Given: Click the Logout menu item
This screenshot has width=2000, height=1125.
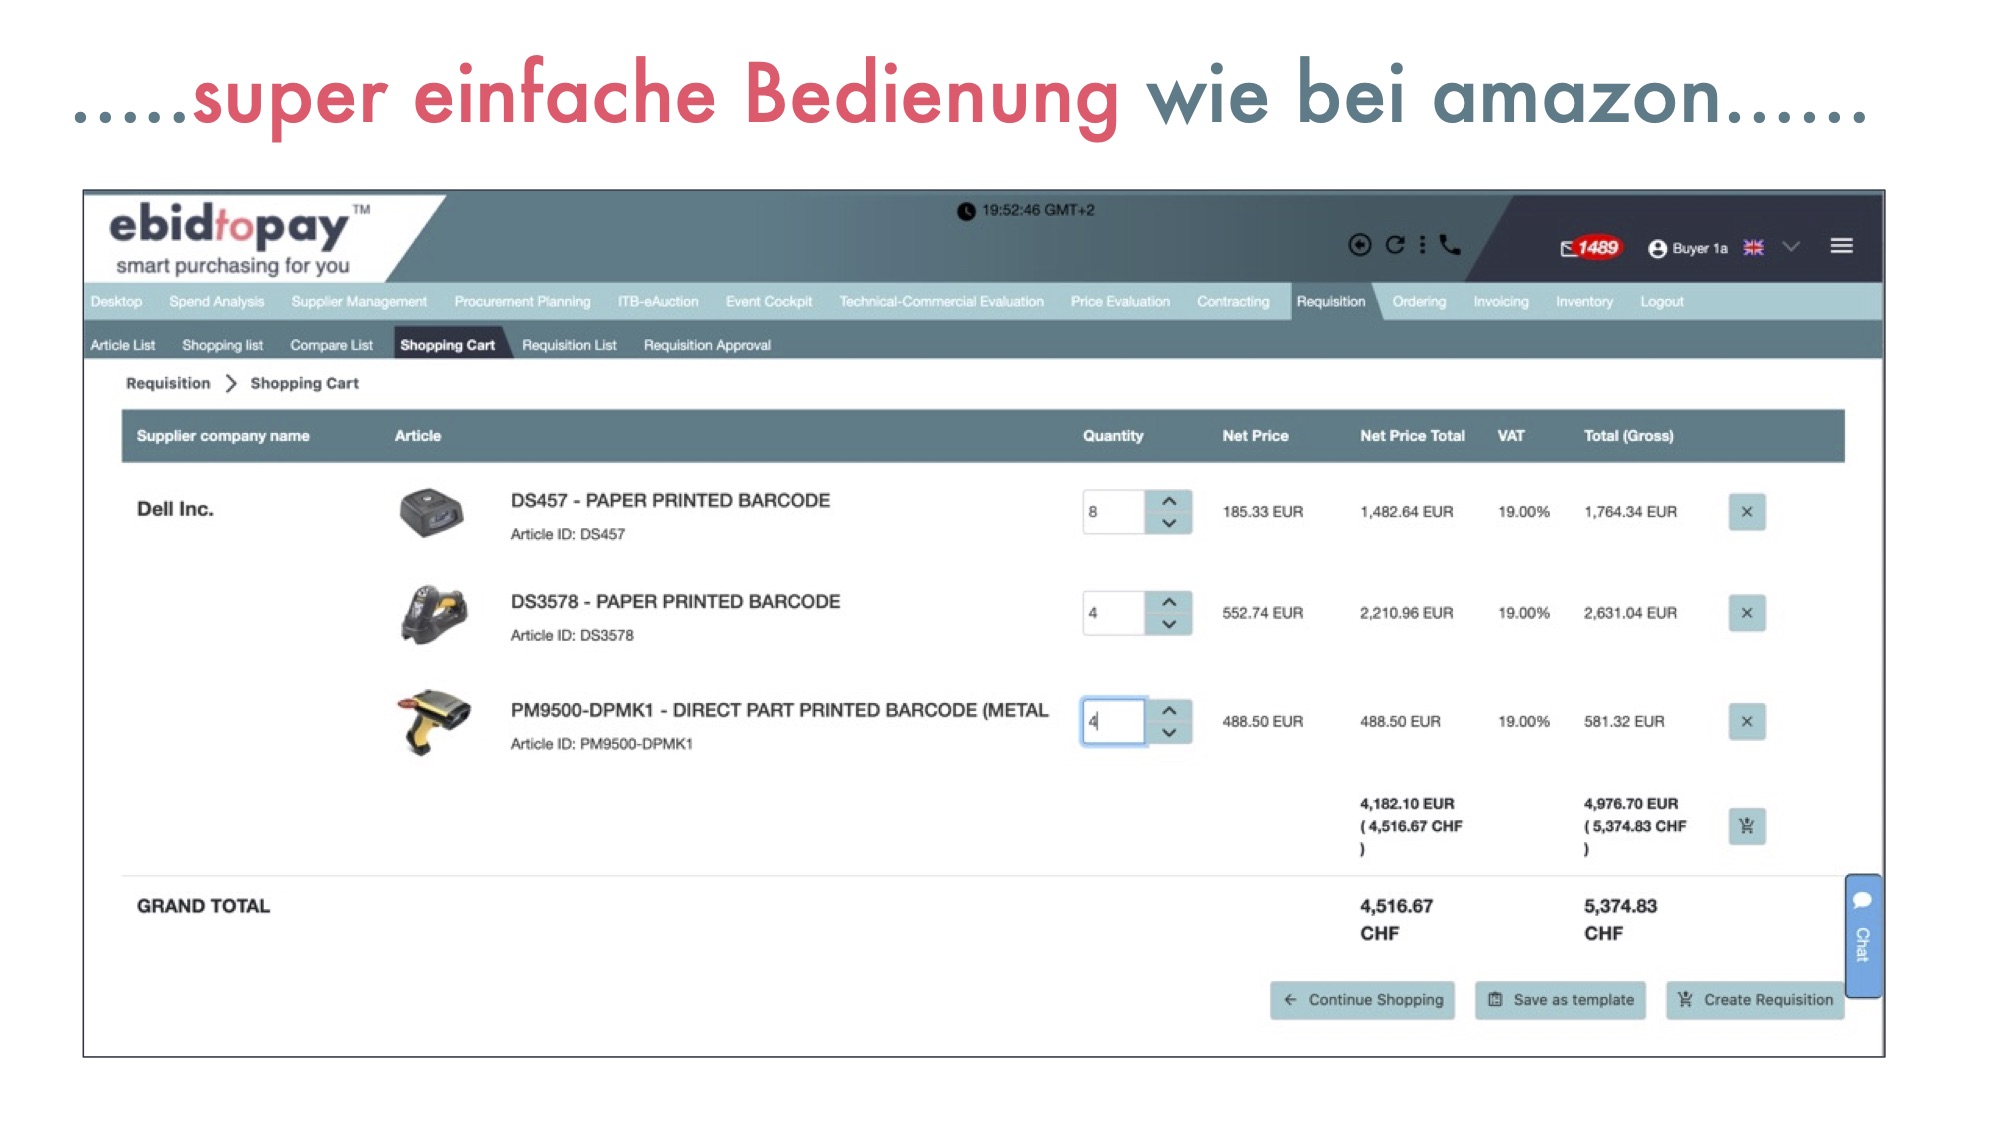Looking at the screenshot, I should tap(1662, 301).
